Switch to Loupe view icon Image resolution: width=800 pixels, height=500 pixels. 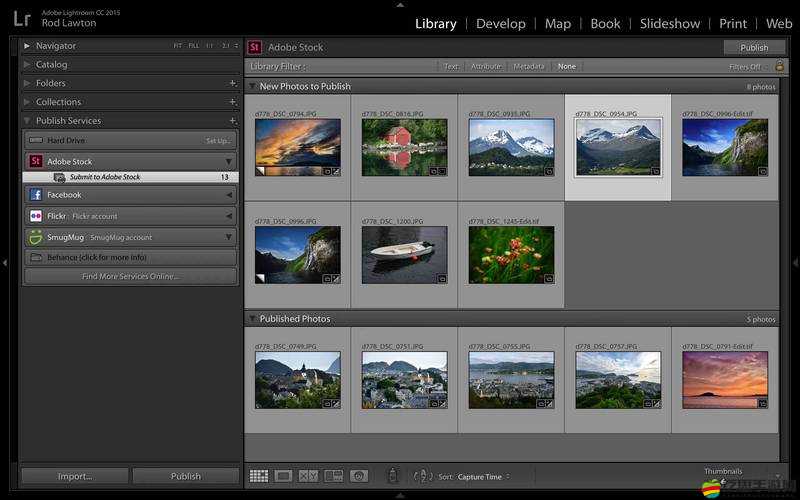(x=283, y=477)
